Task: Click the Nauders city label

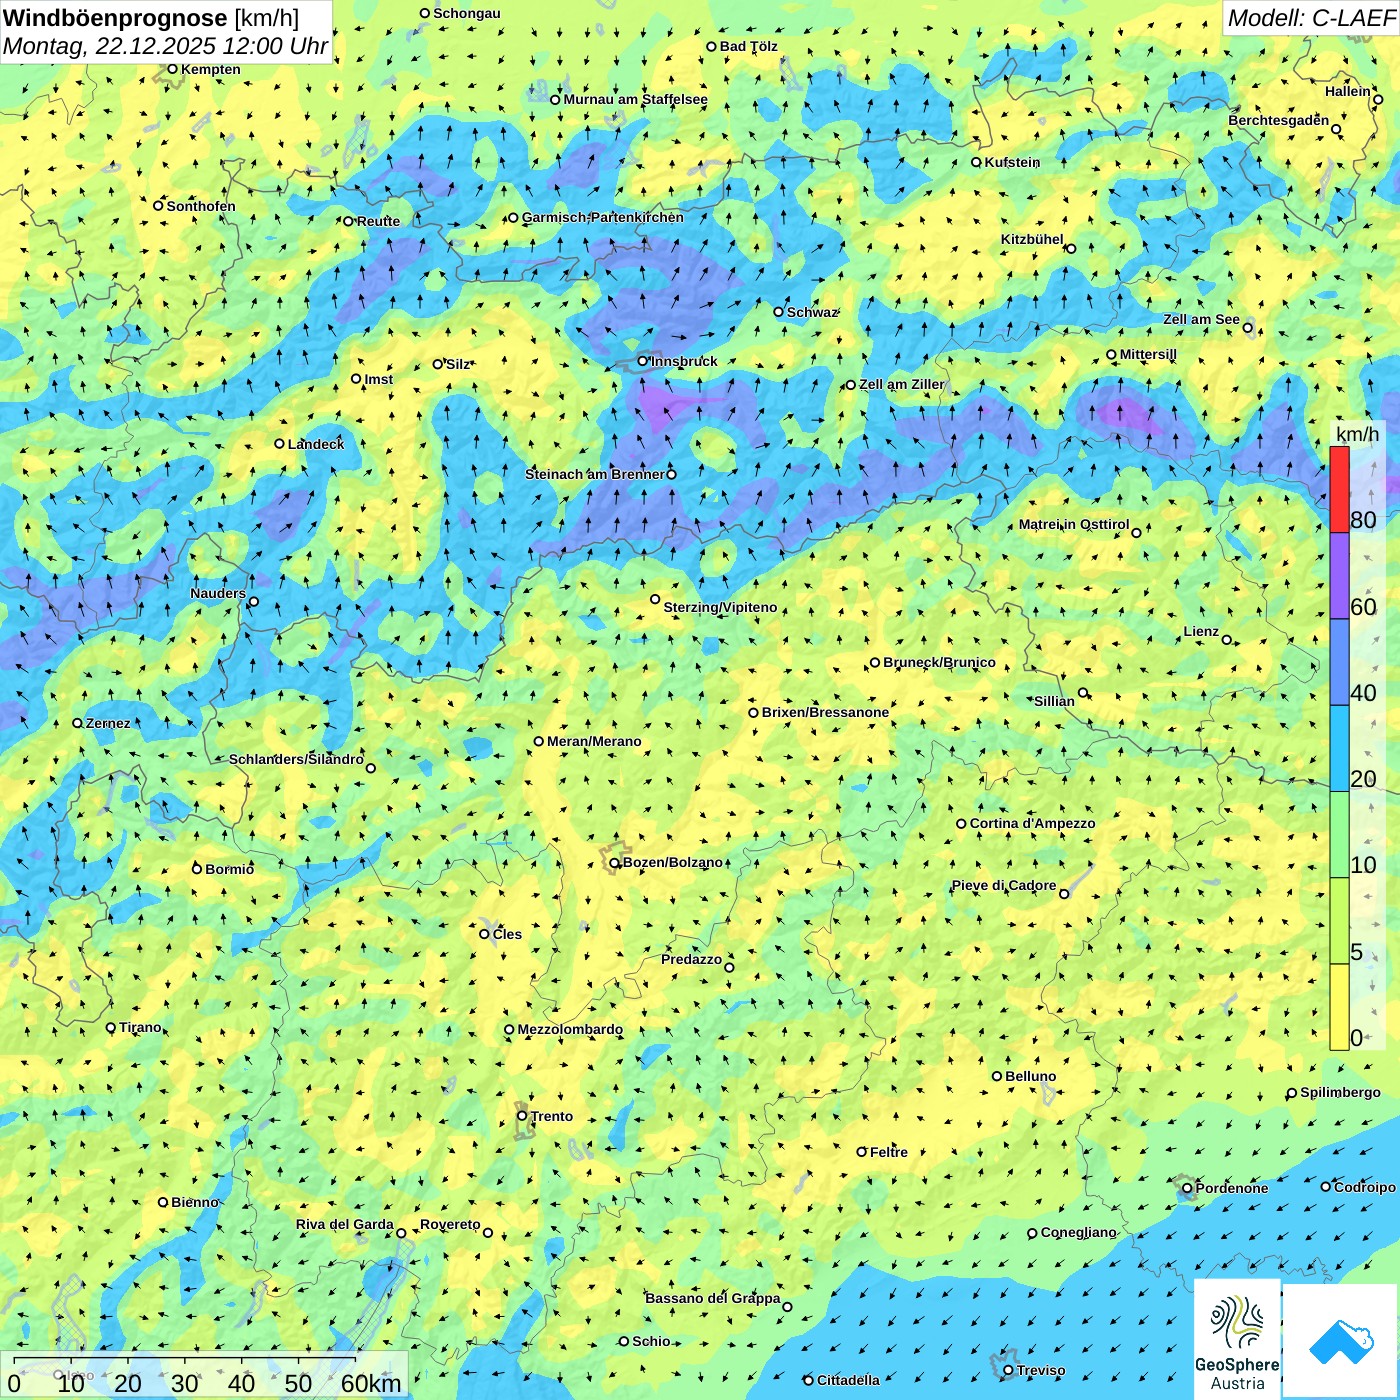Action: click(218, 593)
